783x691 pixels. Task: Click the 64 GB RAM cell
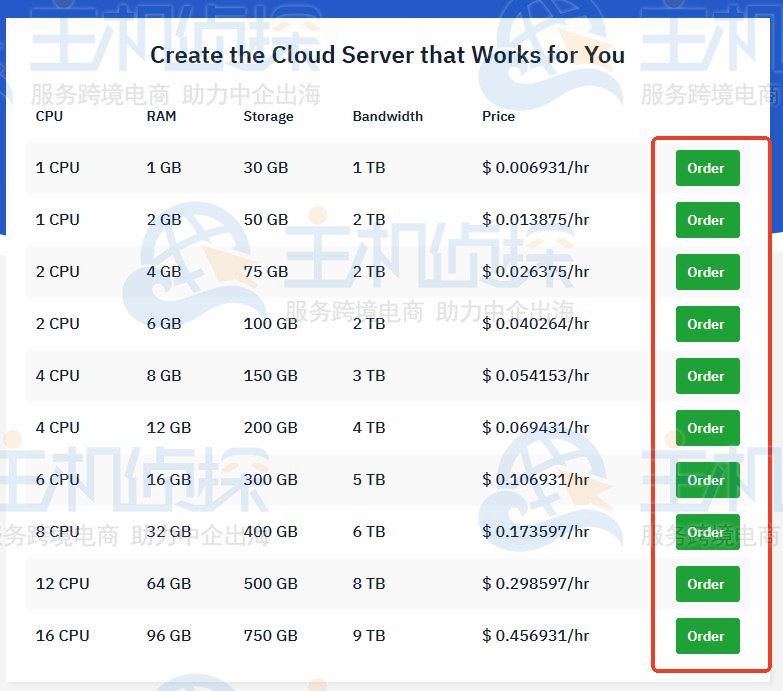click(x=169, y=583)
